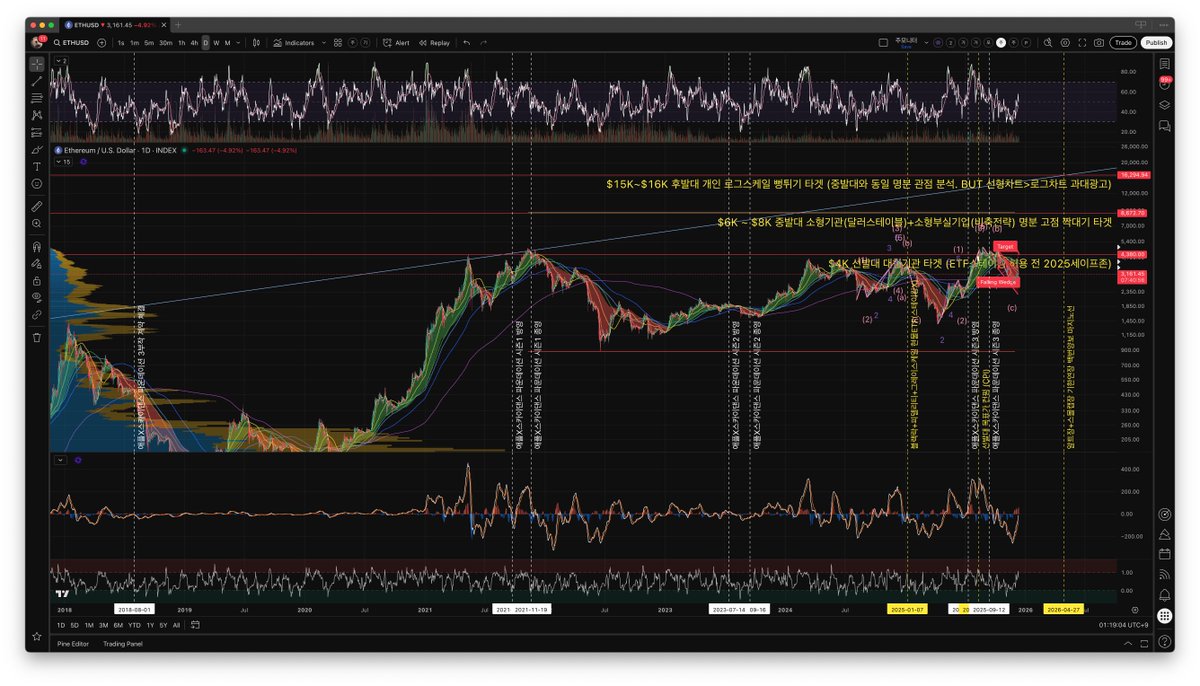Viewport: 1200px width, 686px height.
Task: Enter fullscreen mode
Action: tap(1082, 43)
